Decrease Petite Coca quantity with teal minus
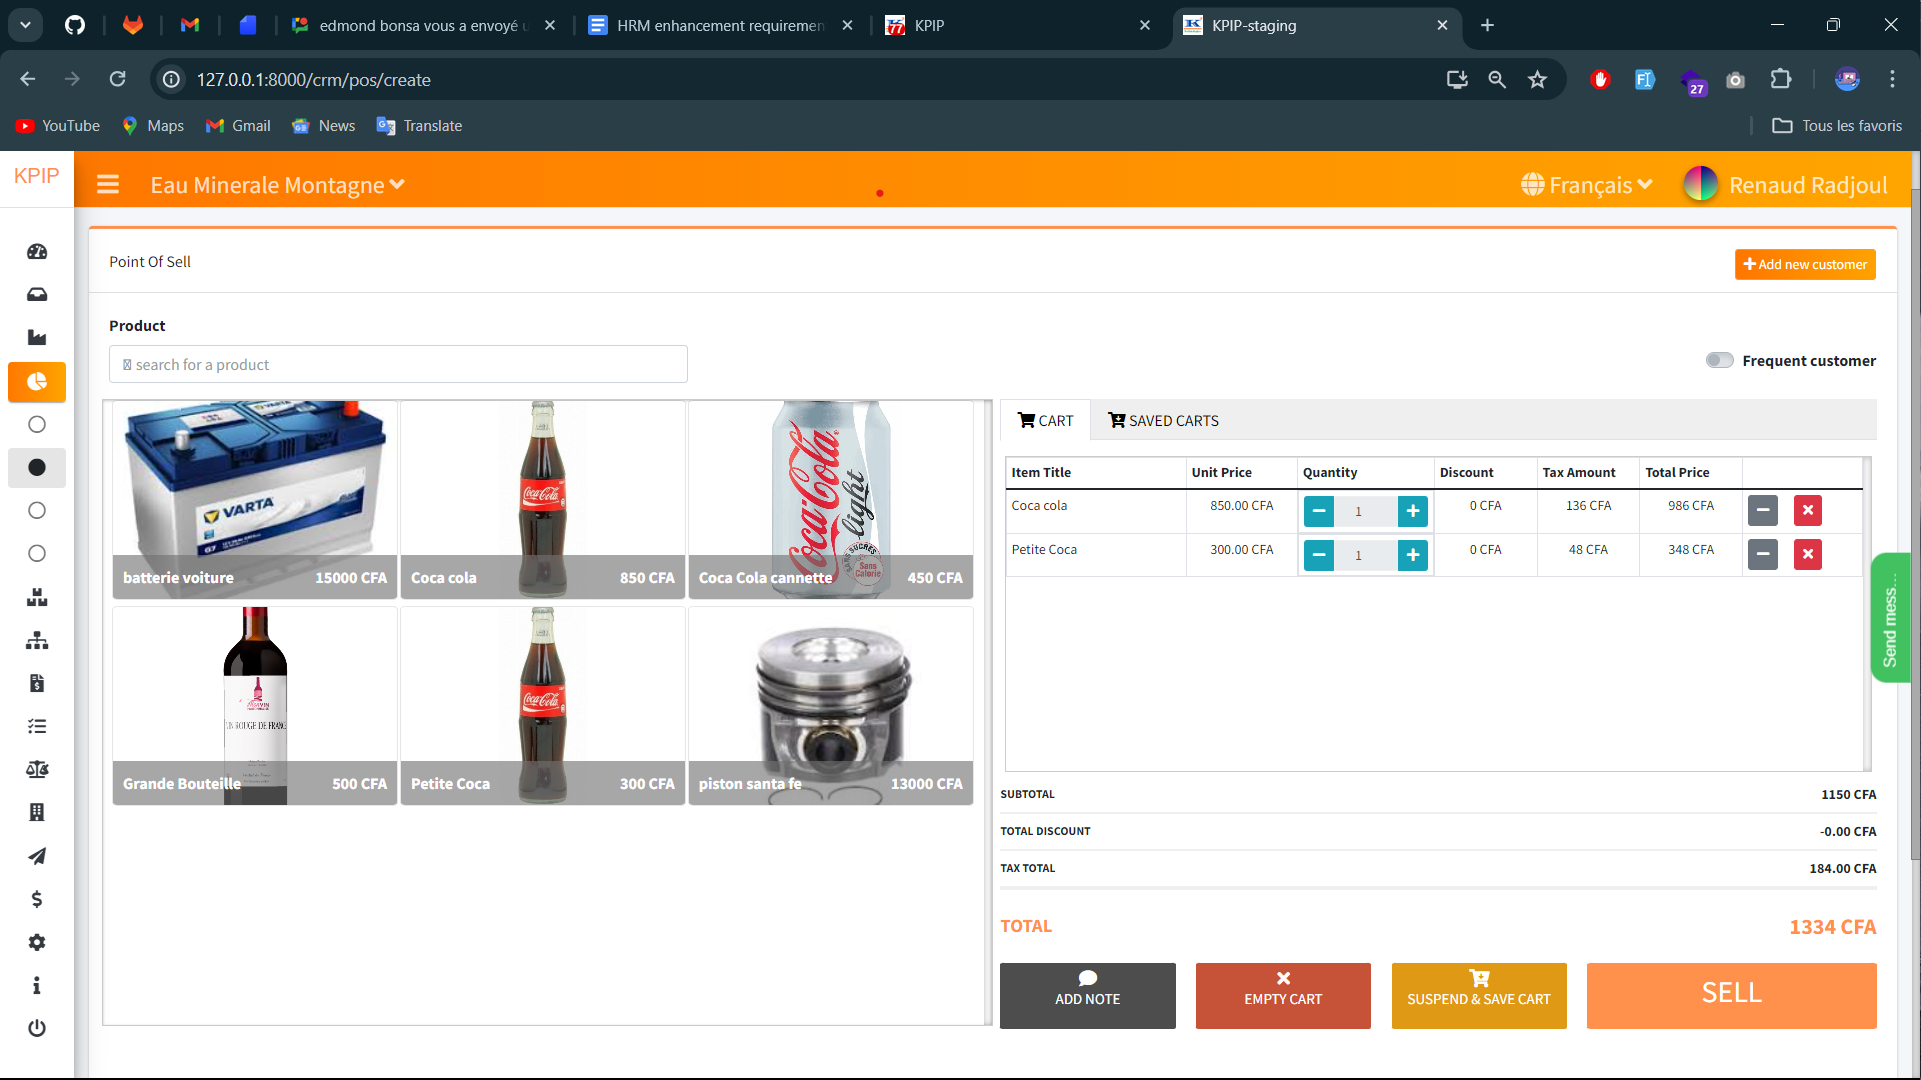Image resolution: width=1921 pixels, height=1080 pixels. click(1319, 555)
